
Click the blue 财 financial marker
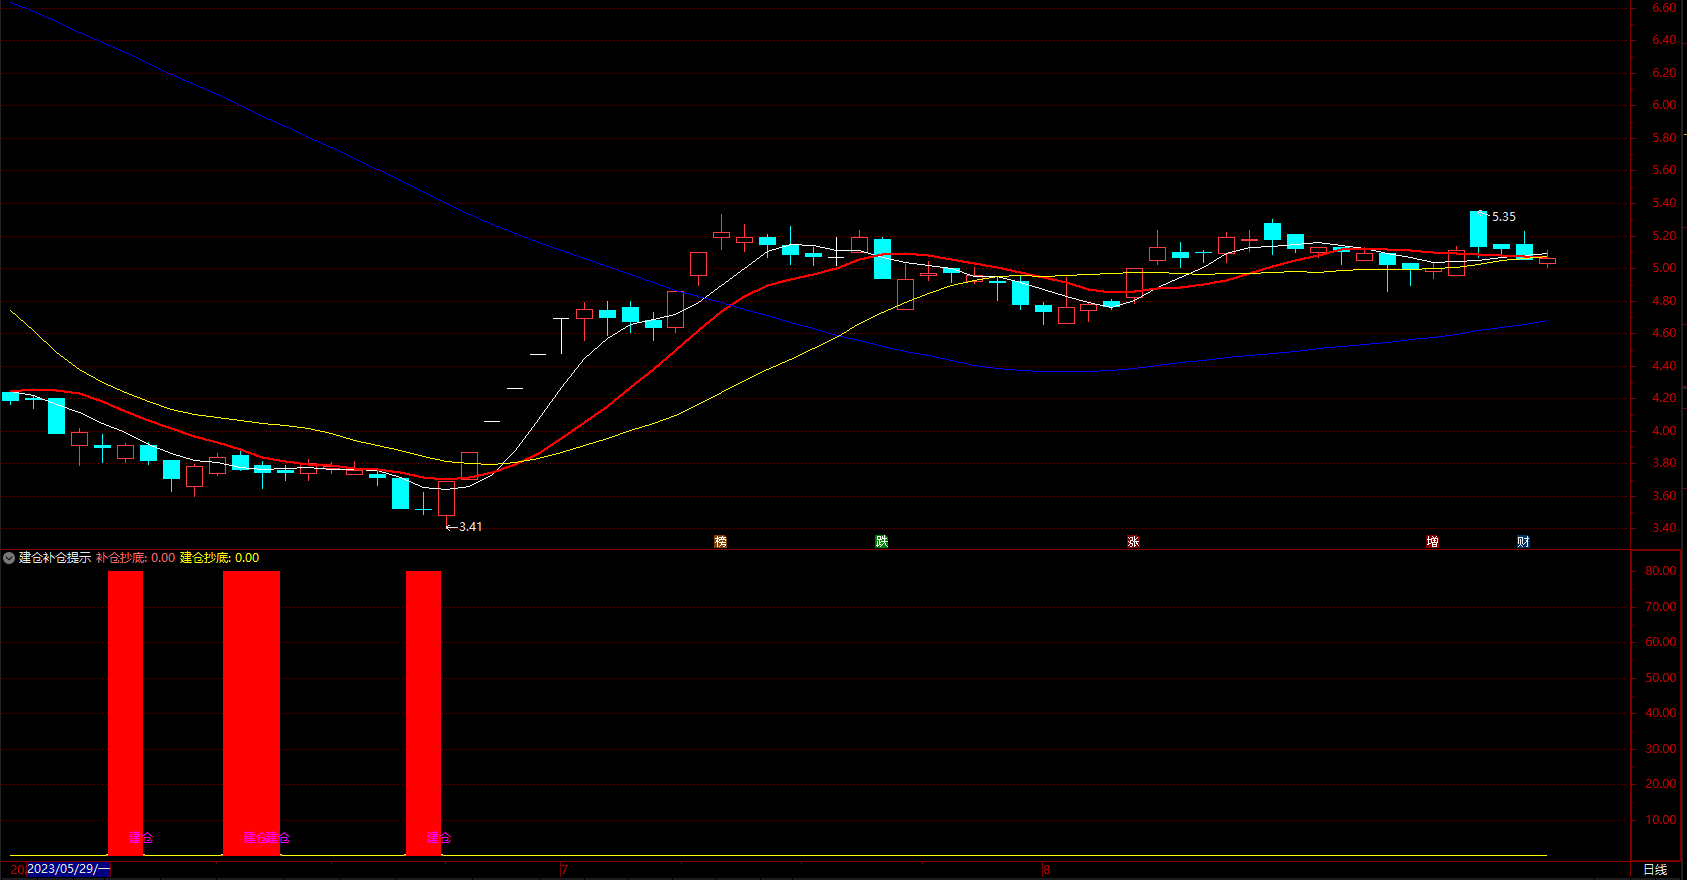point(1523,541)
